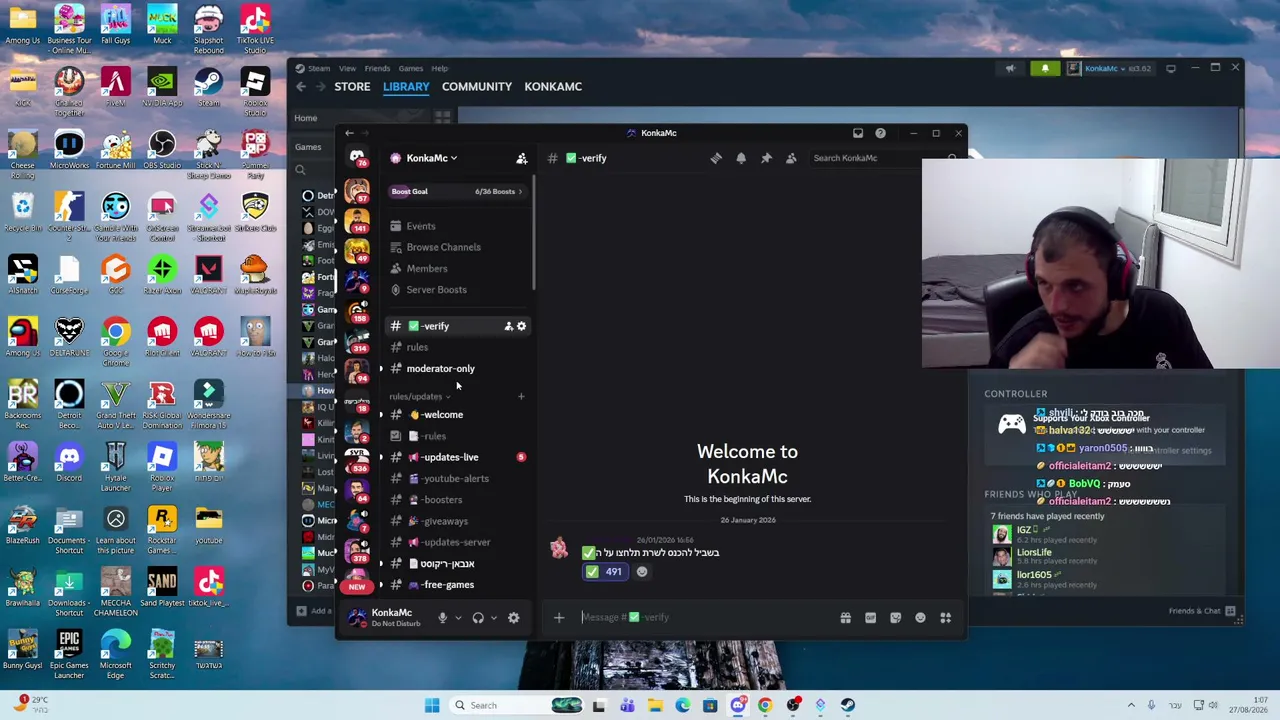
Task: Open server with 141 unread badge
Action: 356,220
